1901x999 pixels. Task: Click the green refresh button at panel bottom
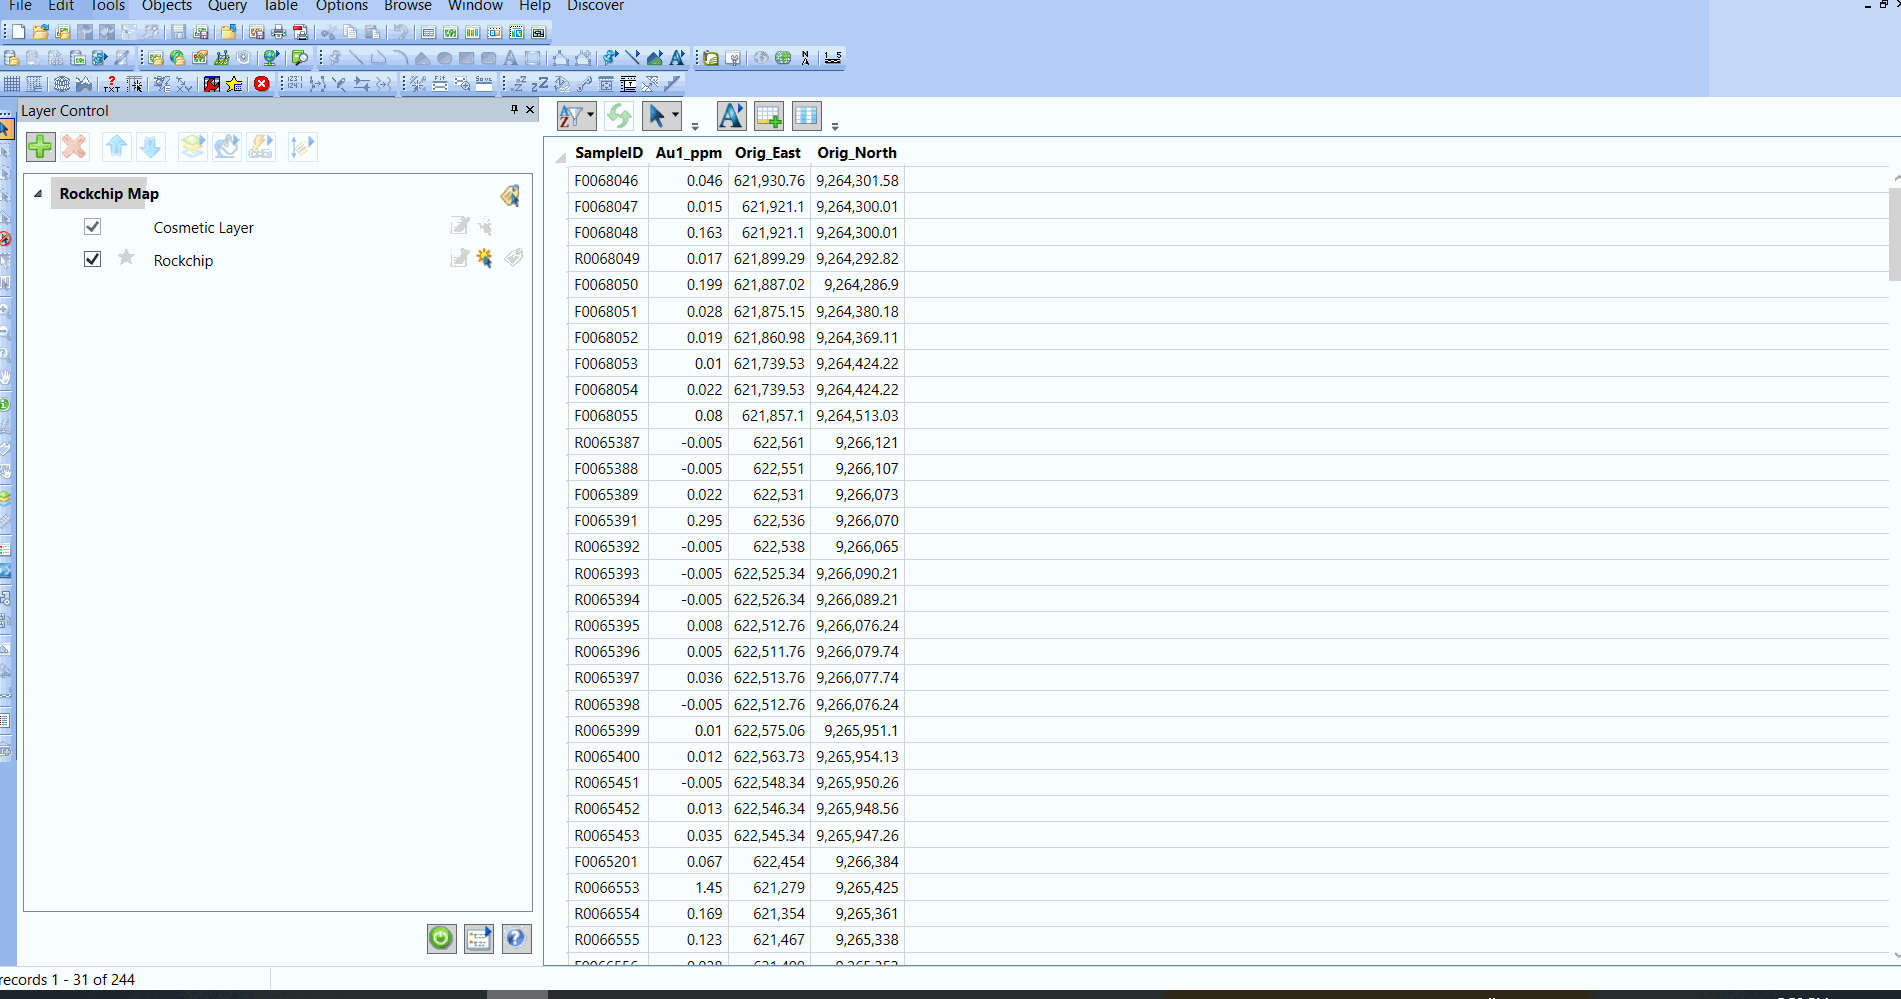(441, 938)
